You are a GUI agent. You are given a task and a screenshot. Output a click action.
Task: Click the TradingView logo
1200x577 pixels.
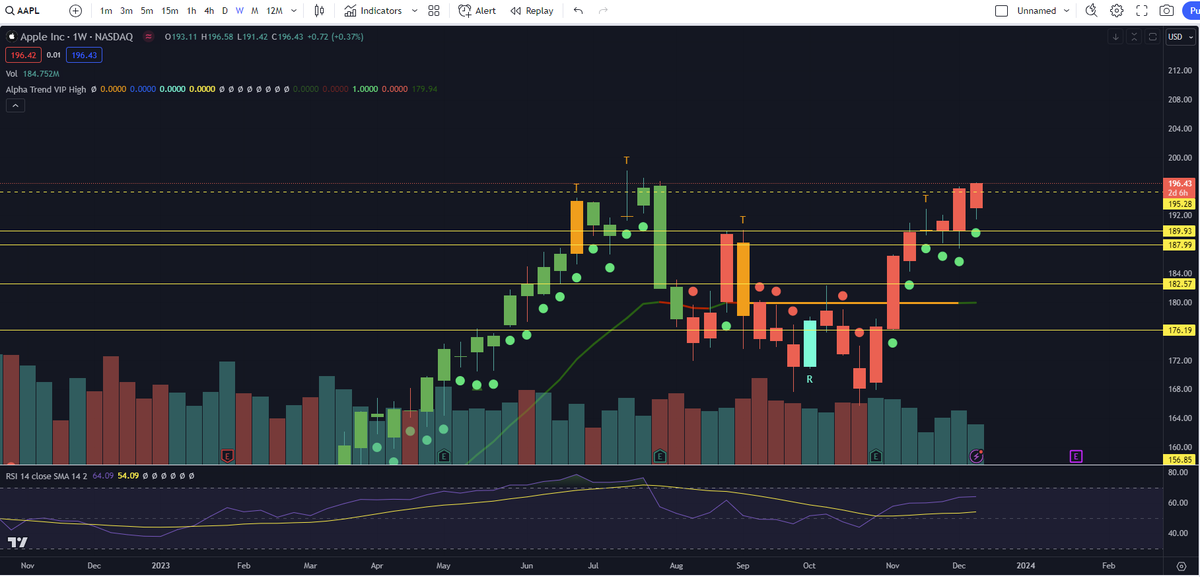pyautogui.click(x=17, y=542)
